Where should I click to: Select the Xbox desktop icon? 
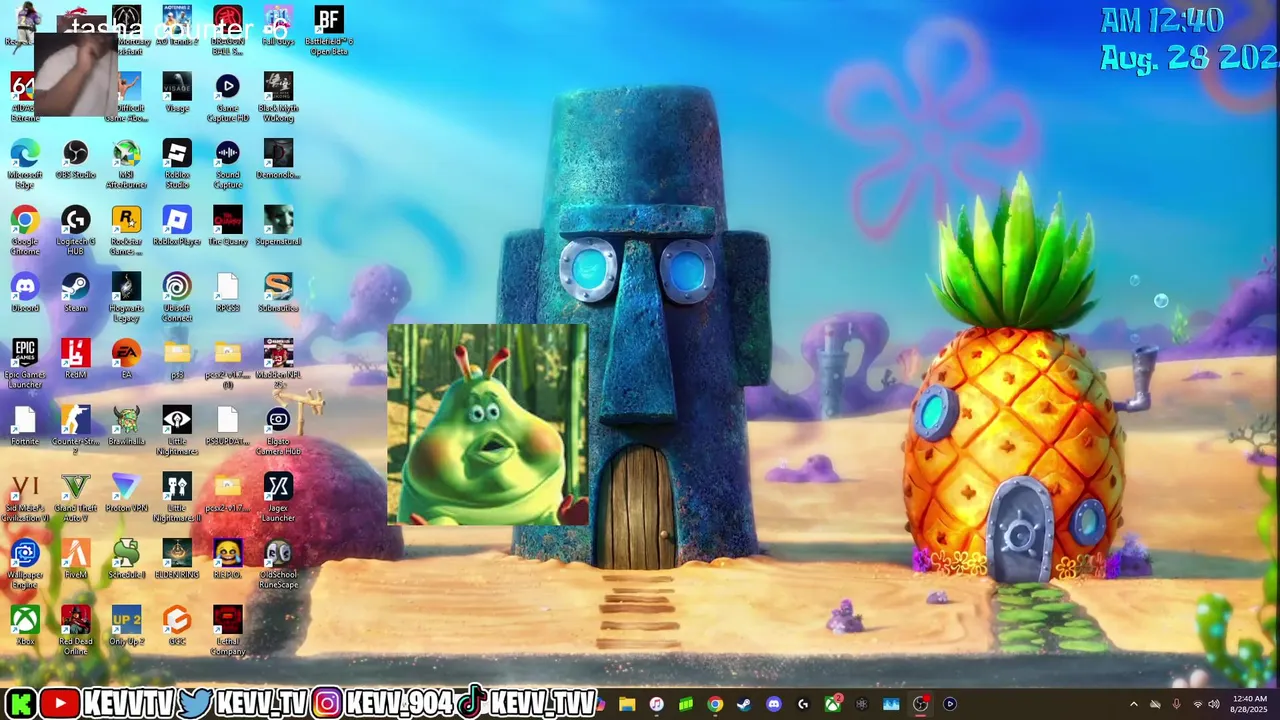coord(25,626)
